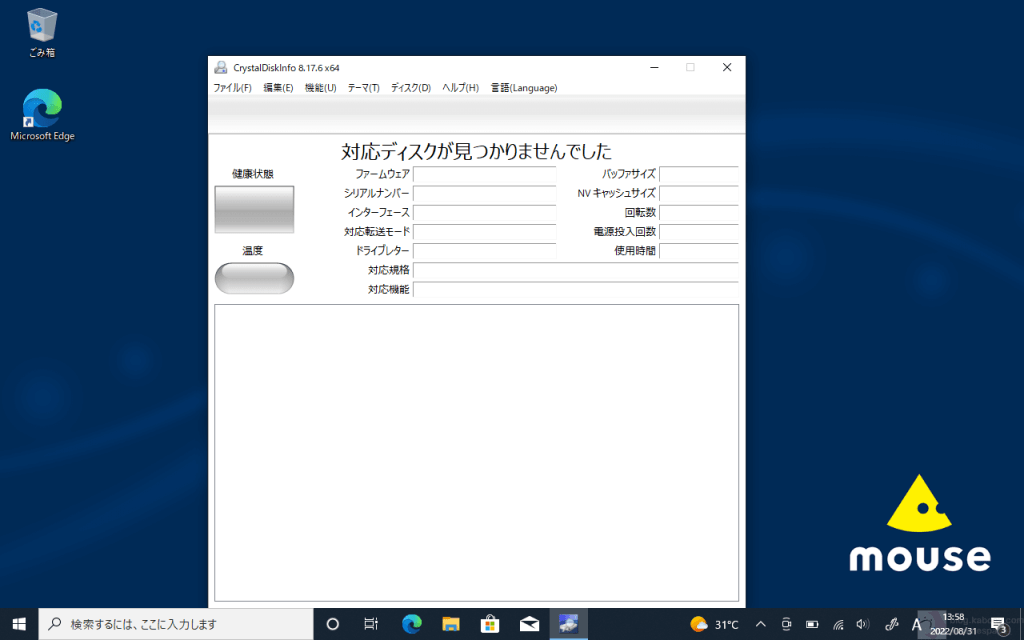Open the 言語(Language) menu
This screenshot has height=640, width=1024.
[x=523, y=88]
